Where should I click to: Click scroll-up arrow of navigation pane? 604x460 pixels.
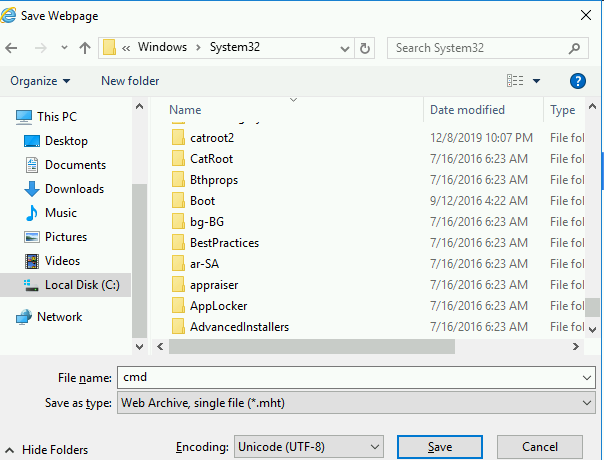[139, 106]
